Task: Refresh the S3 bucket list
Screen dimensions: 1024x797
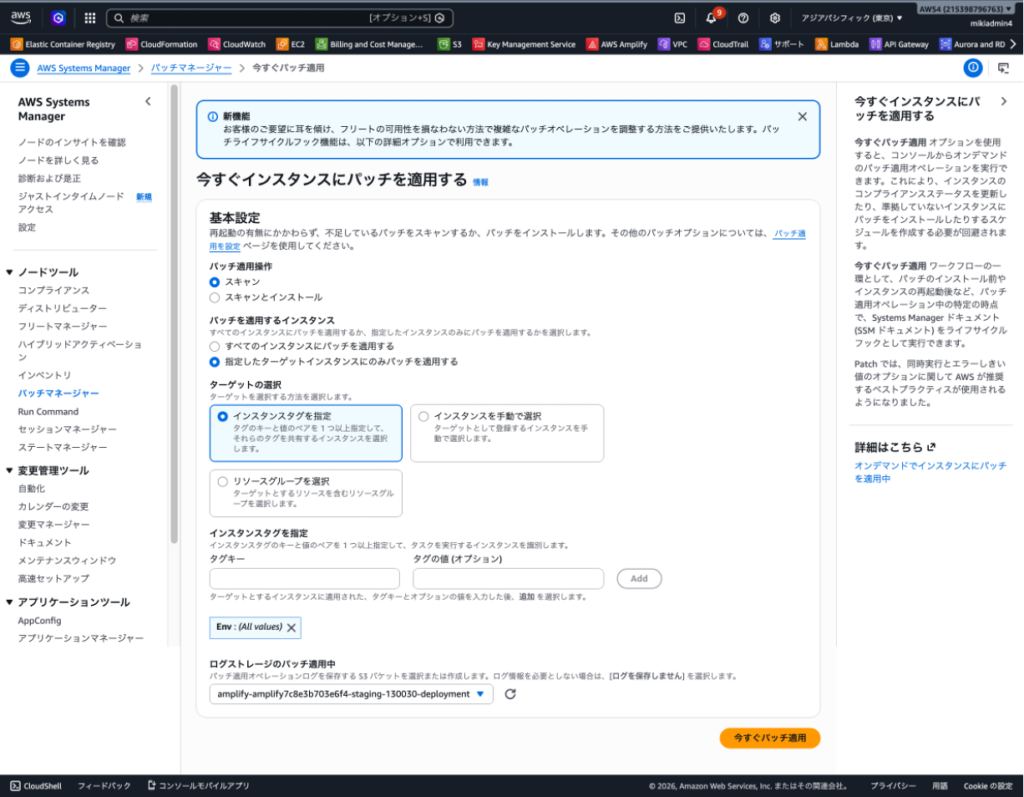Action: pos(510,694)
